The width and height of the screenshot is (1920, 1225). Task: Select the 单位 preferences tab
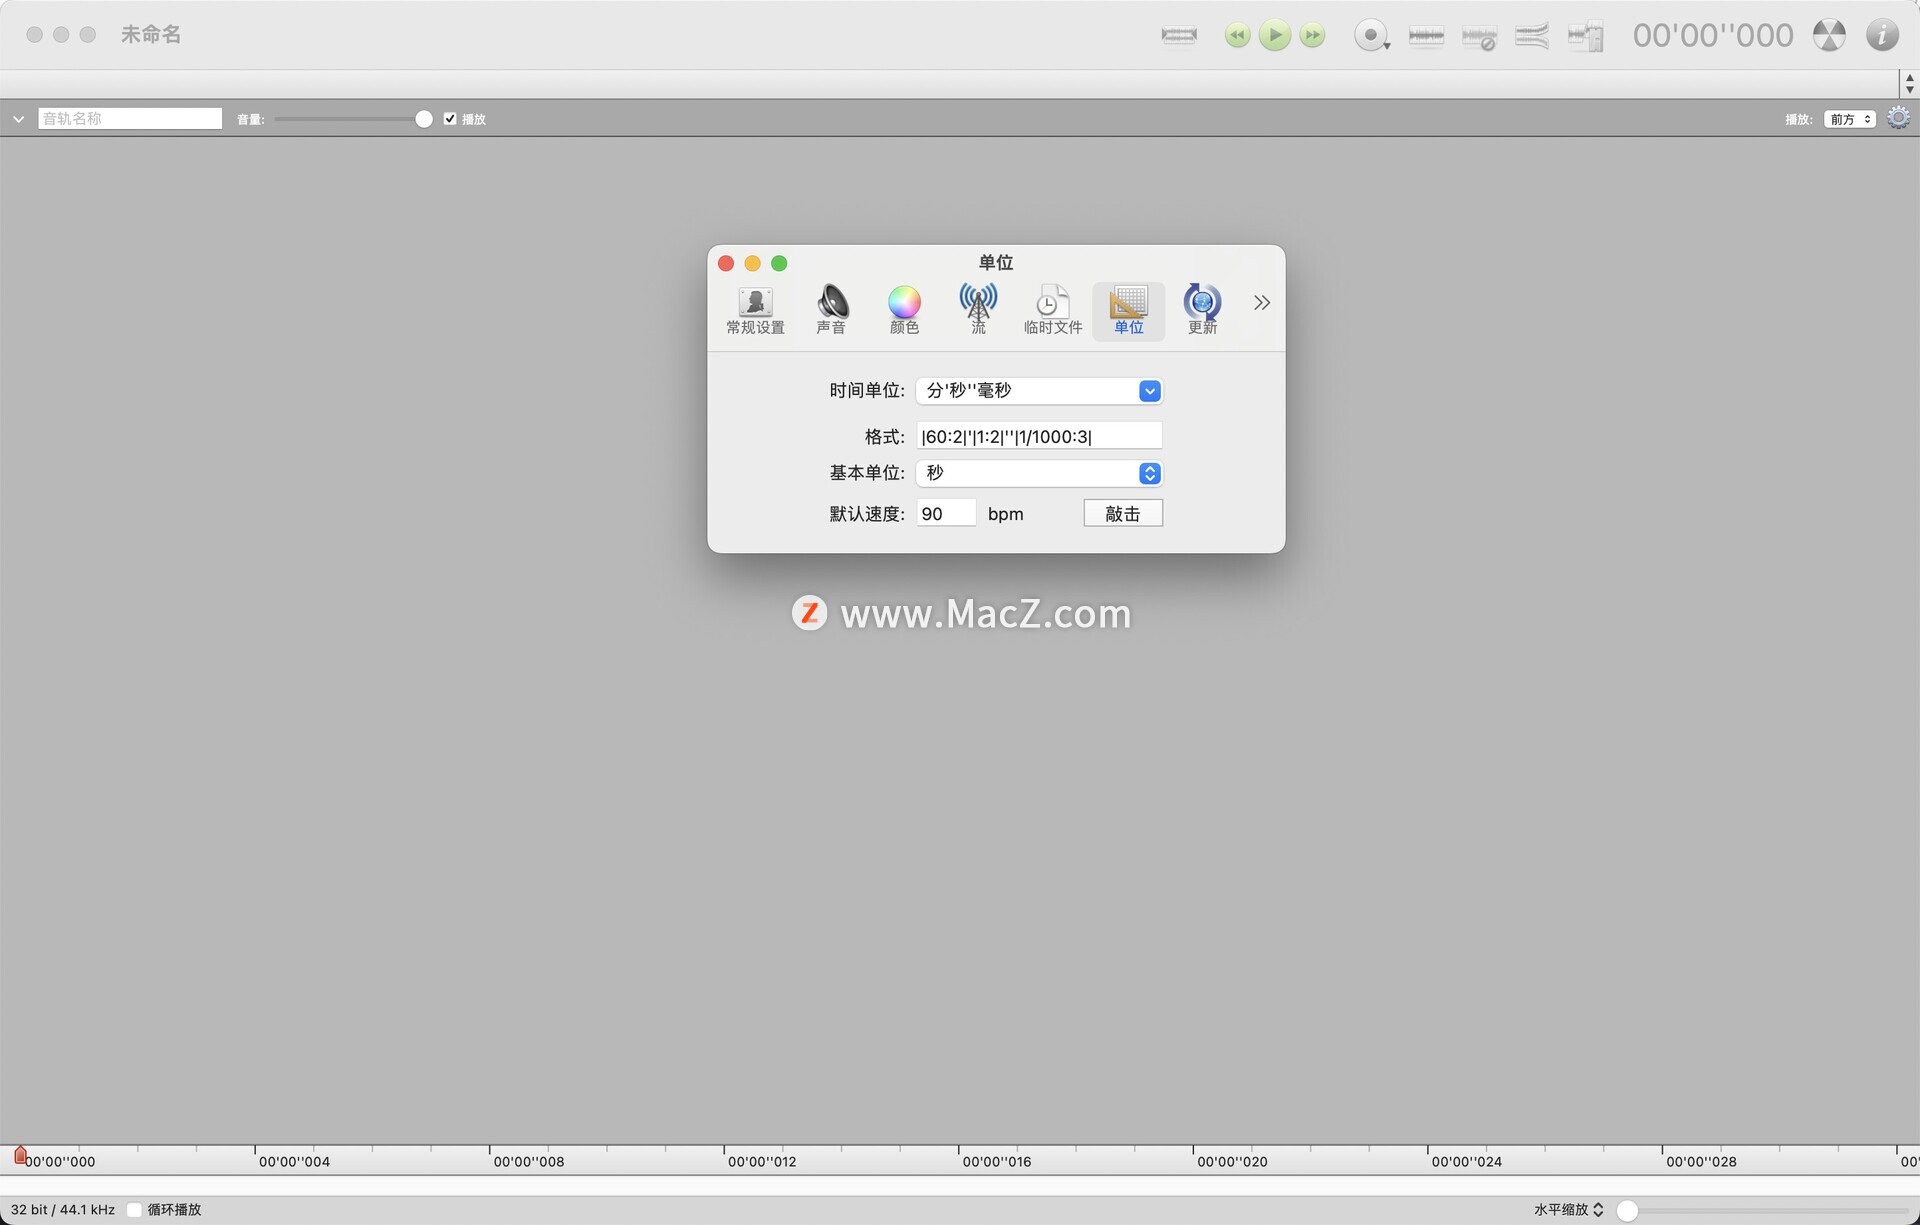click(1129, 311)
